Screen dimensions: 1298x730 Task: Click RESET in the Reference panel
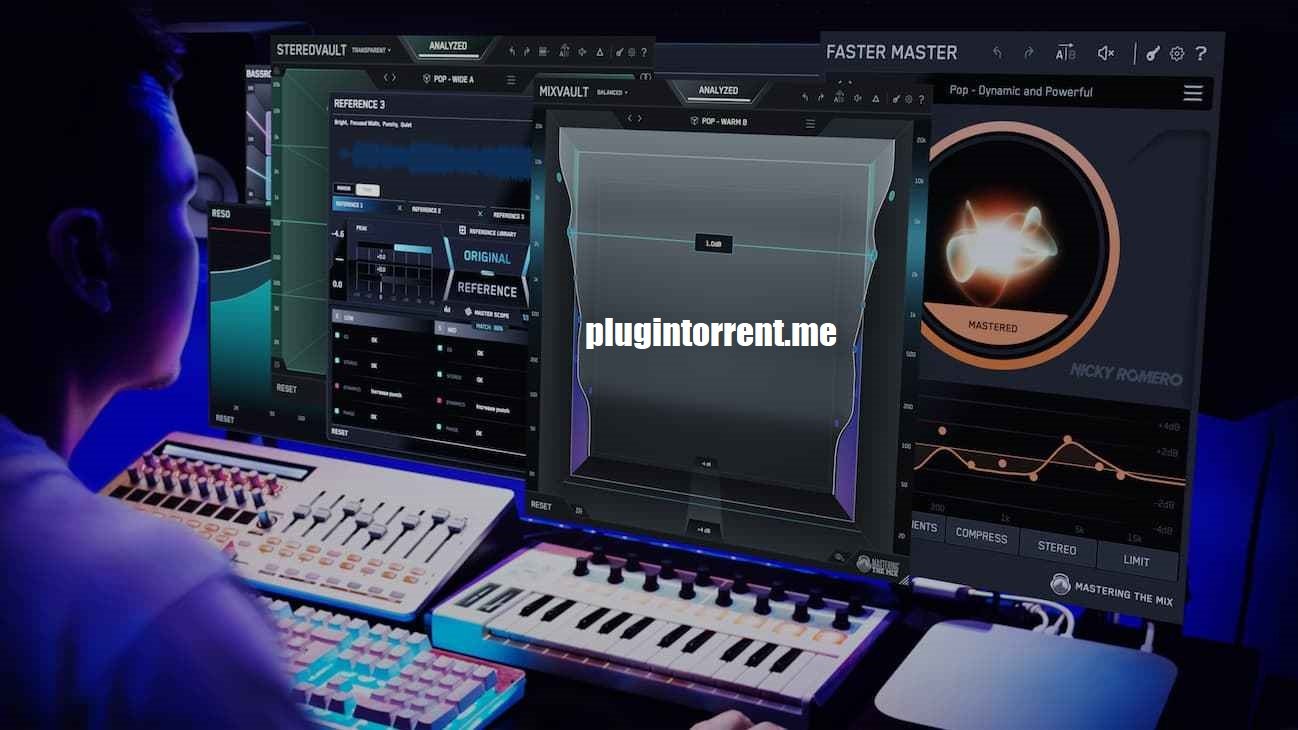[x=340, y=432]
